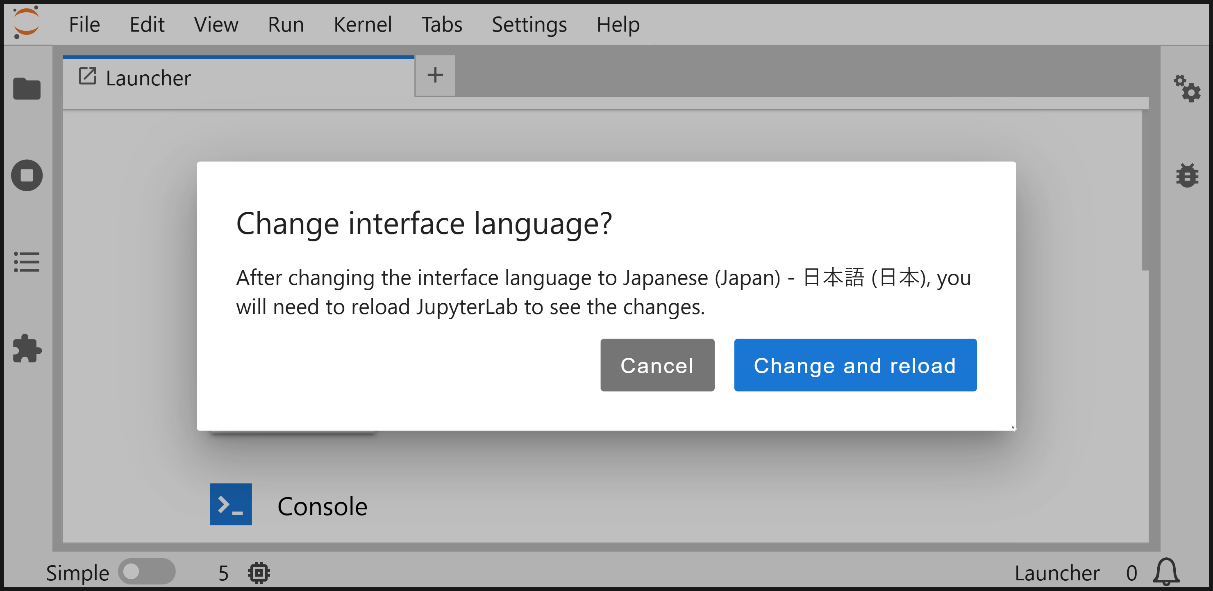Enable Simple interface mode
The image size is (1213, 591).
[146, 572]
